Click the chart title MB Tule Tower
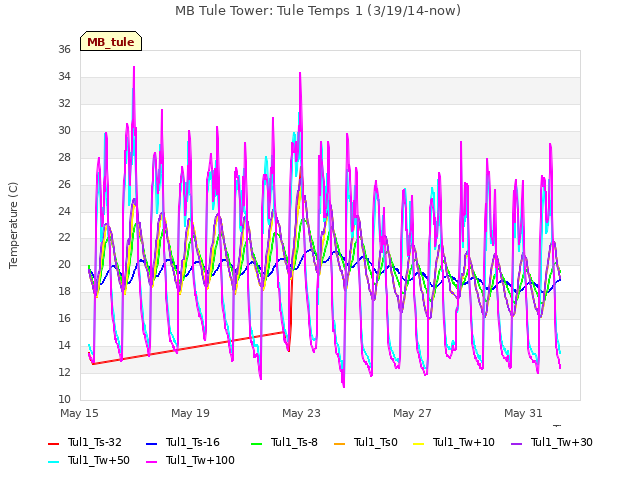 (x=318, y=10)
